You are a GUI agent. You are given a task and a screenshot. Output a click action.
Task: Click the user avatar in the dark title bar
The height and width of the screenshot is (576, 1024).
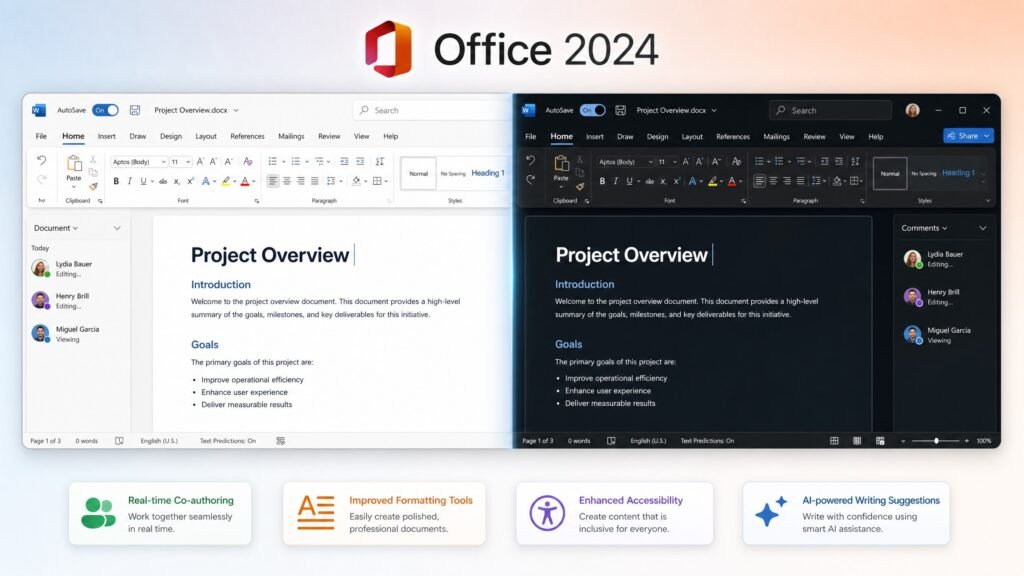[912, 110]
